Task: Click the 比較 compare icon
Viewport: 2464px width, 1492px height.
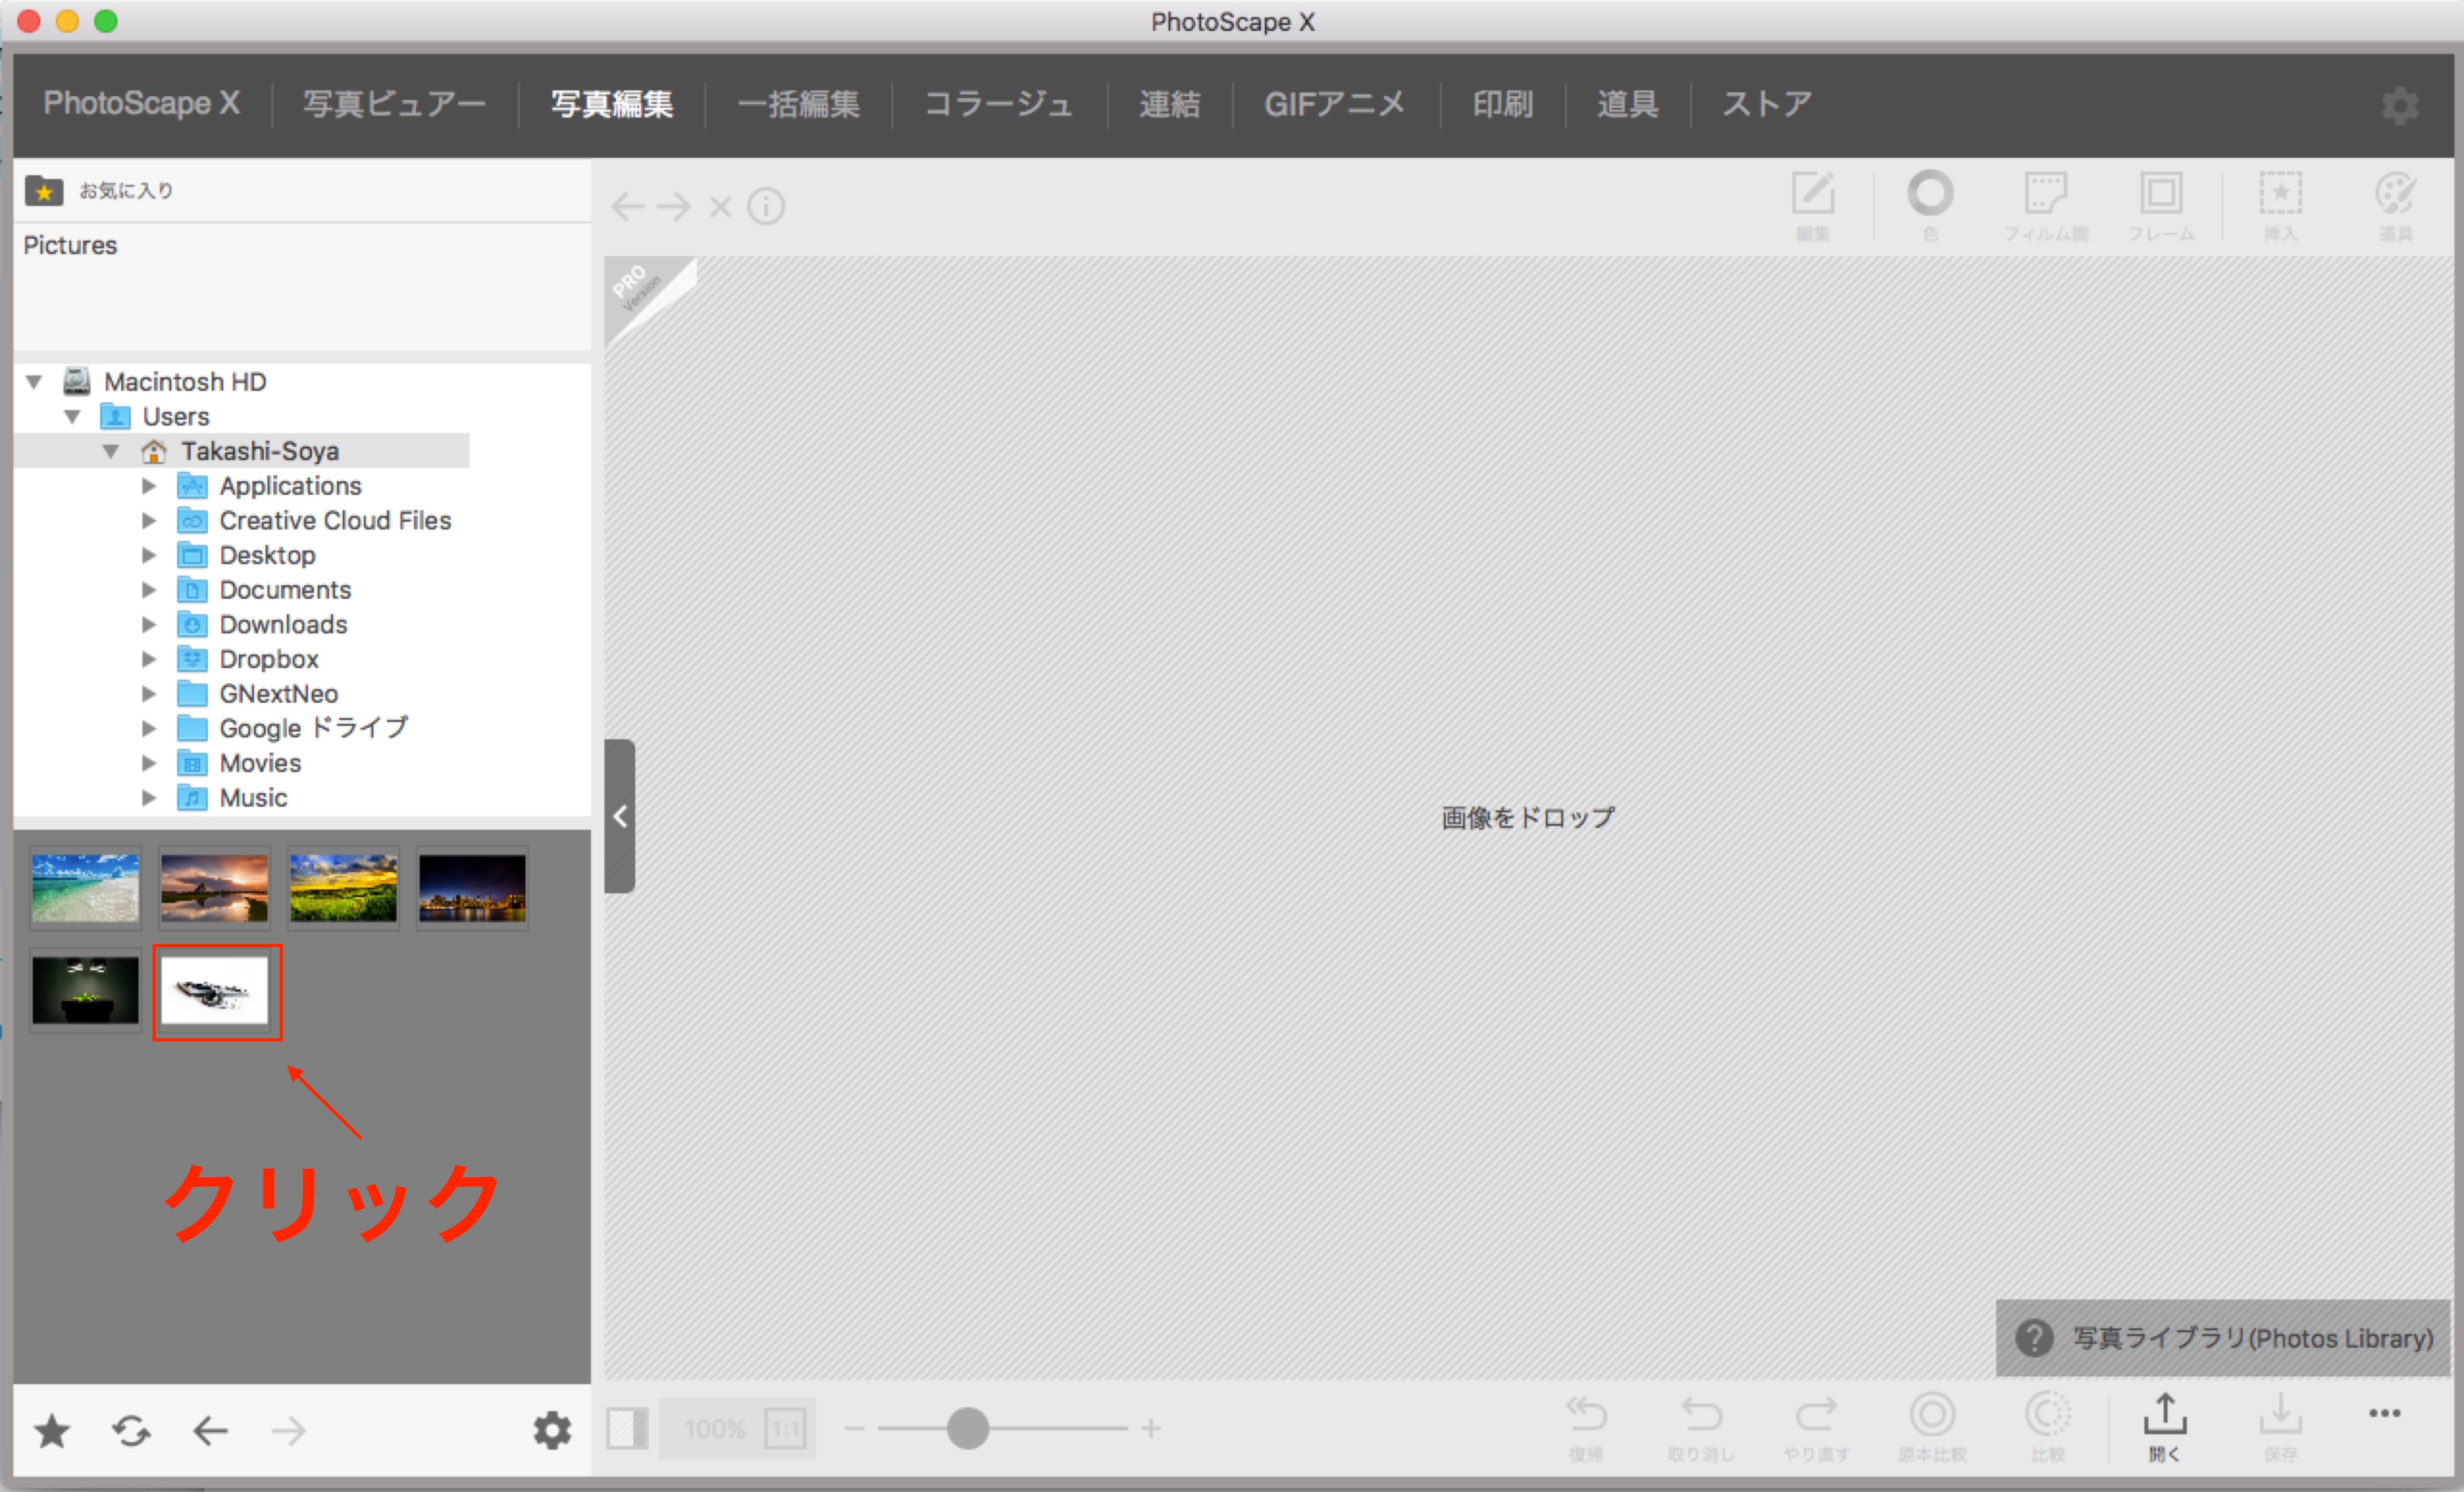Action: (2048, 1428)
